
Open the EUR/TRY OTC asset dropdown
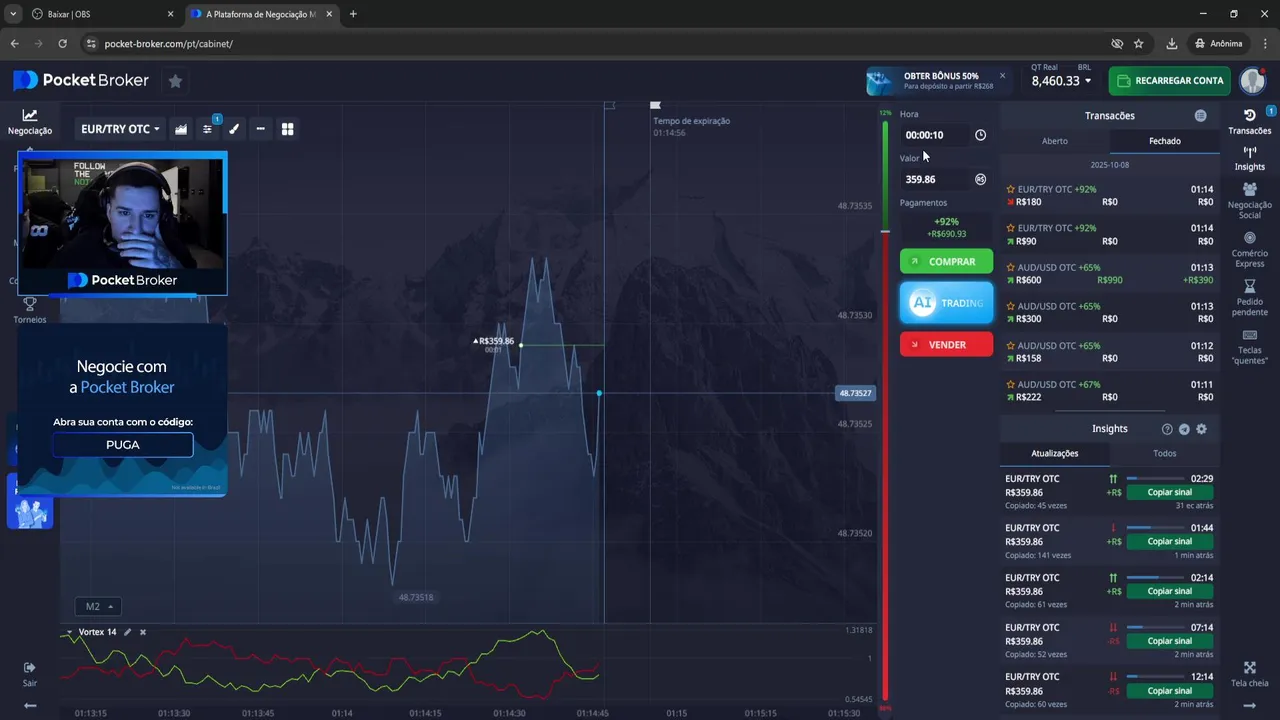120,129
